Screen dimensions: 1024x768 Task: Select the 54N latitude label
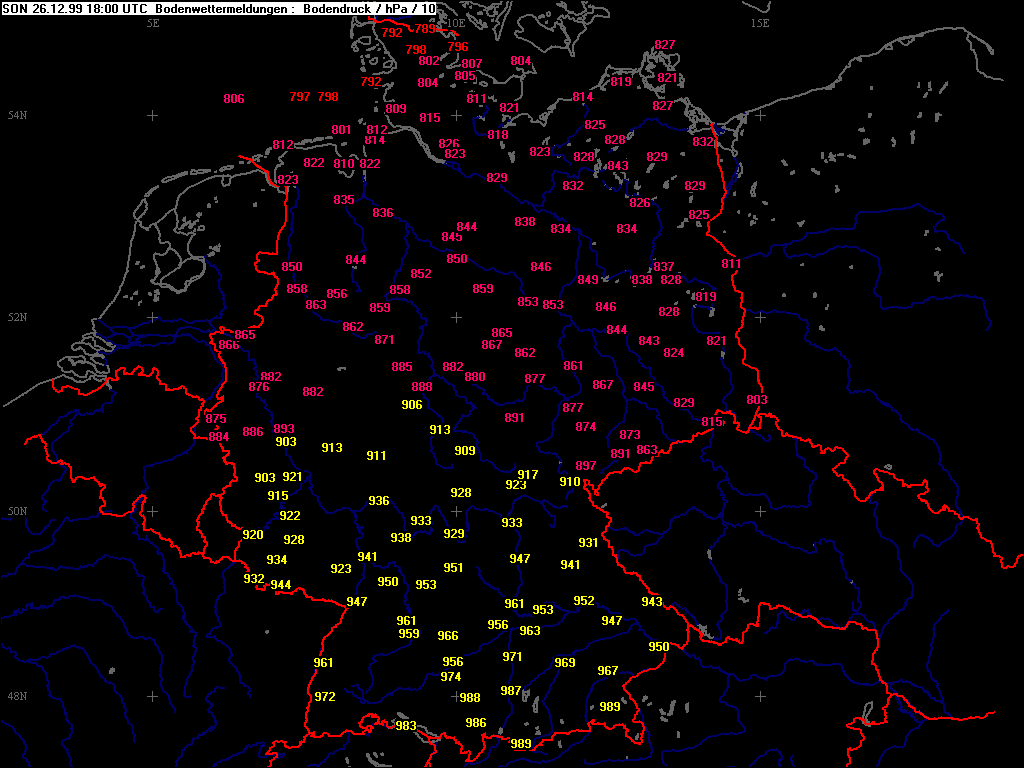(x=17, y=116)
